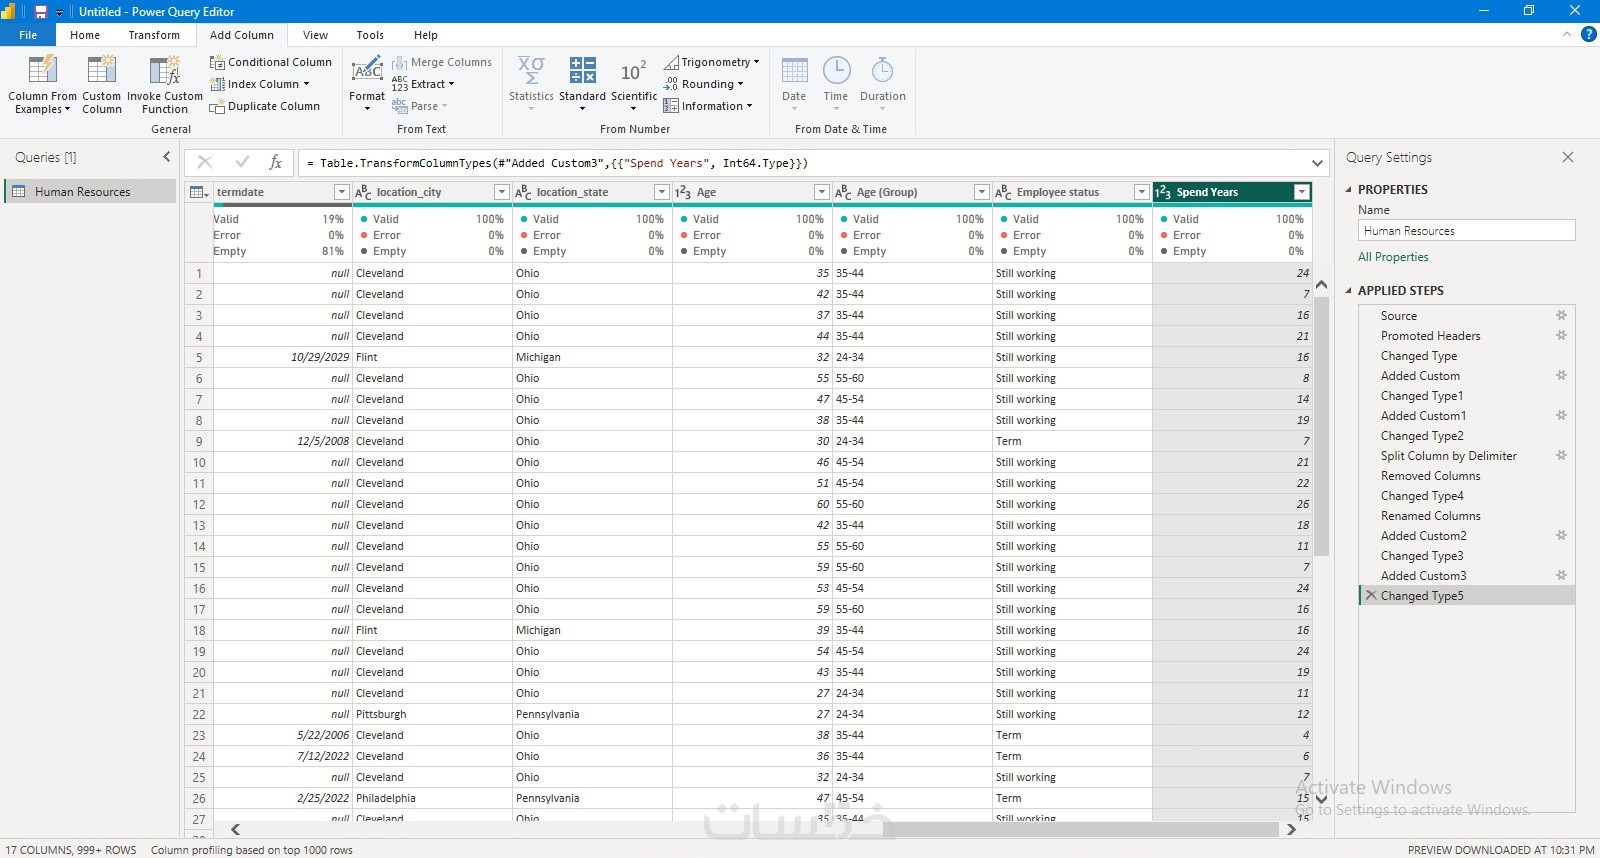The height and width of the screenshot is (858, 1600).
Task: Open location_city column filter dropdown
Action: (501, 192)
